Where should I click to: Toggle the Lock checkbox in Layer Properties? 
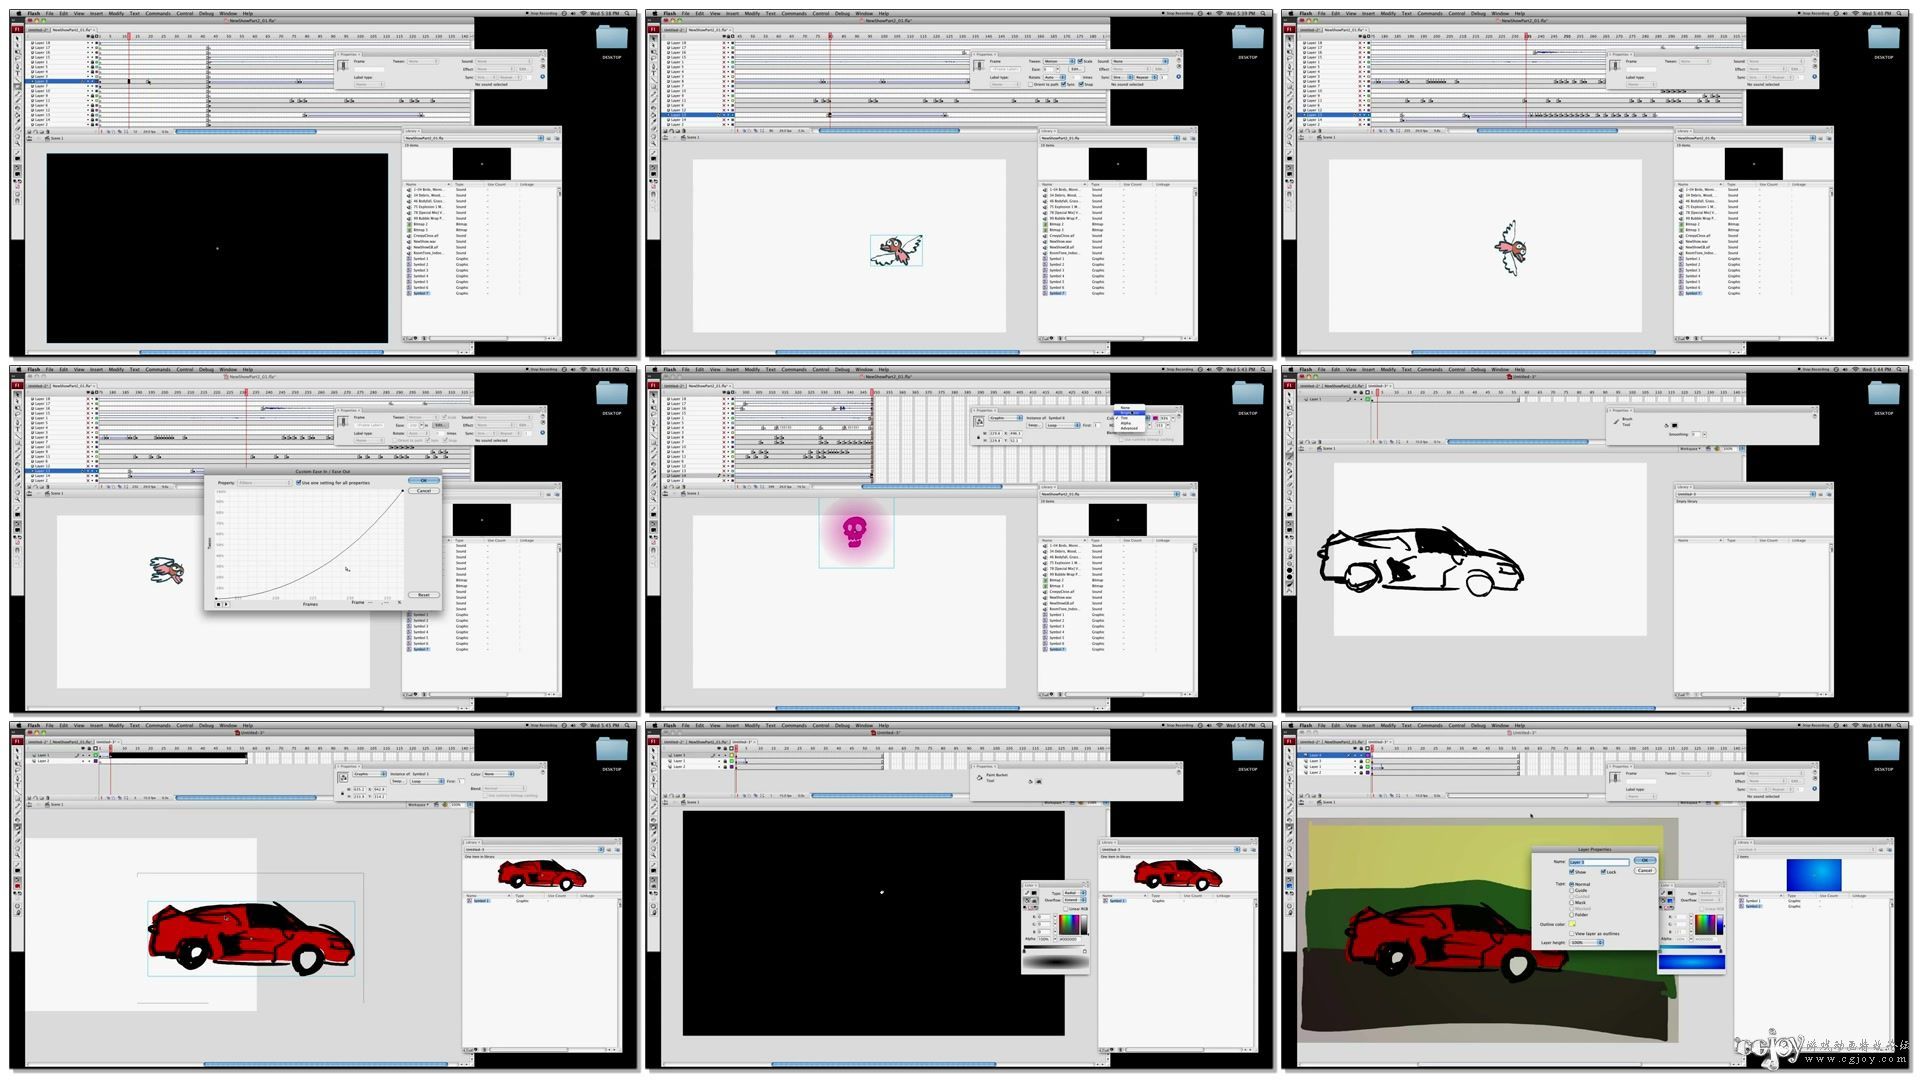(x=1603, y=871)
